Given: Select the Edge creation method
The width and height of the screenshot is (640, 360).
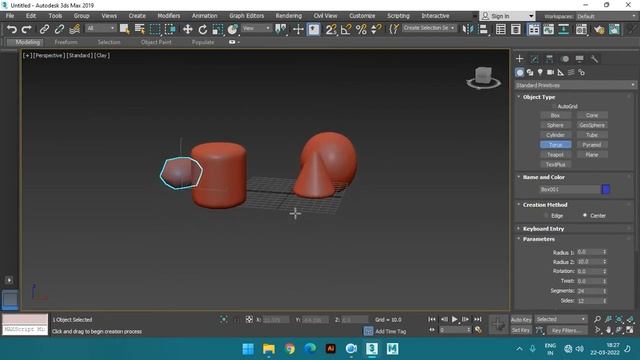Looking at the screenshot, I should tap(546, 216).
